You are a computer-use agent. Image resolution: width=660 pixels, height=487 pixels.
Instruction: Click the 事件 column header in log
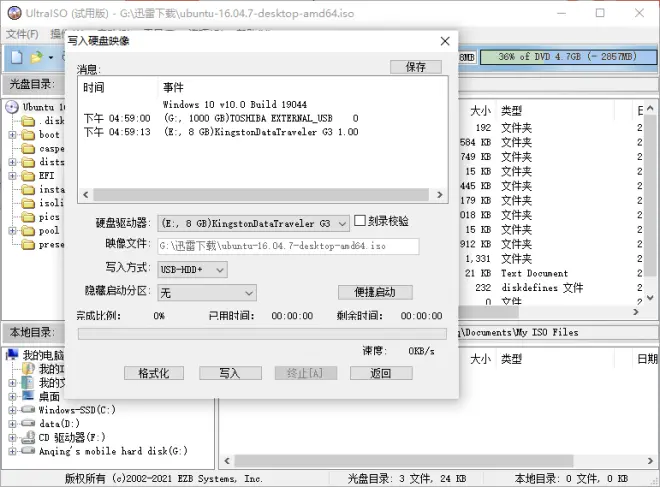point(173,88)
